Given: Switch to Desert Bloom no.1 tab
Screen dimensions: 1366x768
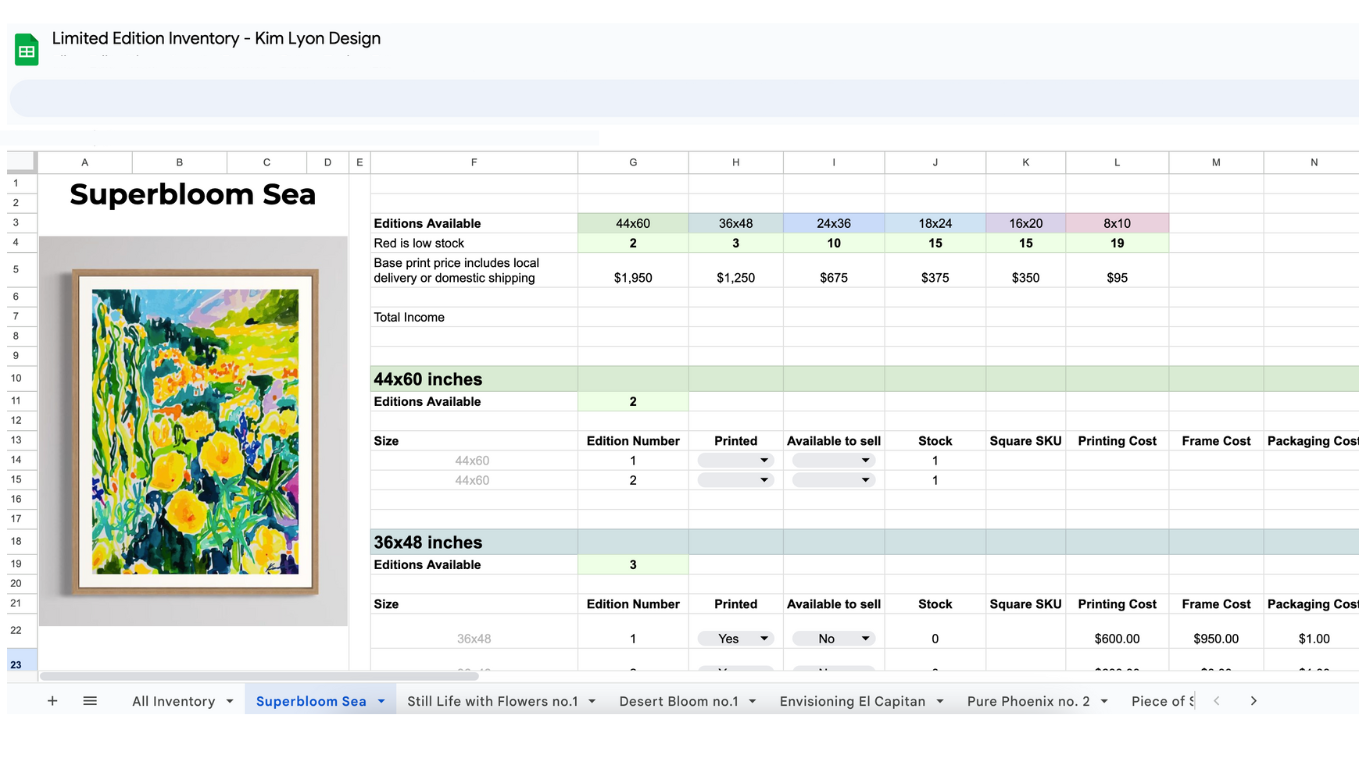Looking at the screenshot, I should pyautogui.click(x=679, y=701).
